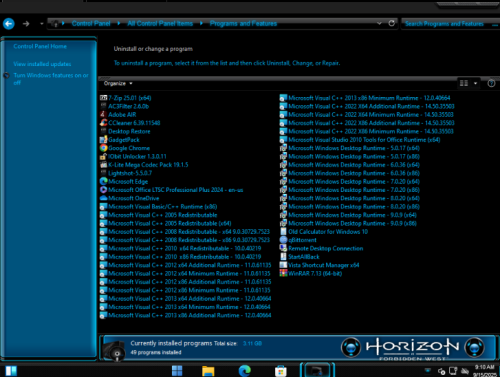The height and width of the screenshot is (377, 500).
Task: Click the Search Programs and Features box
Action: click(x=447, y=24)
